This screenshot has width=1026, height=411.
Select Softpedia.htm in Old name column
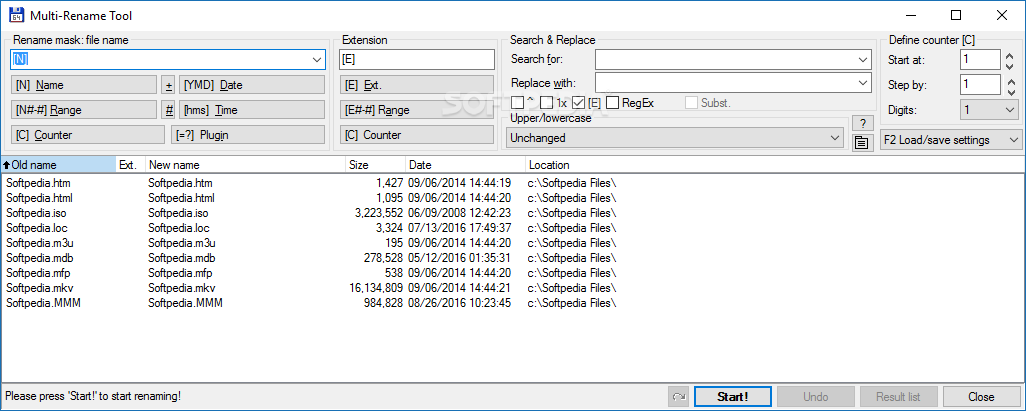click(38, 183)
